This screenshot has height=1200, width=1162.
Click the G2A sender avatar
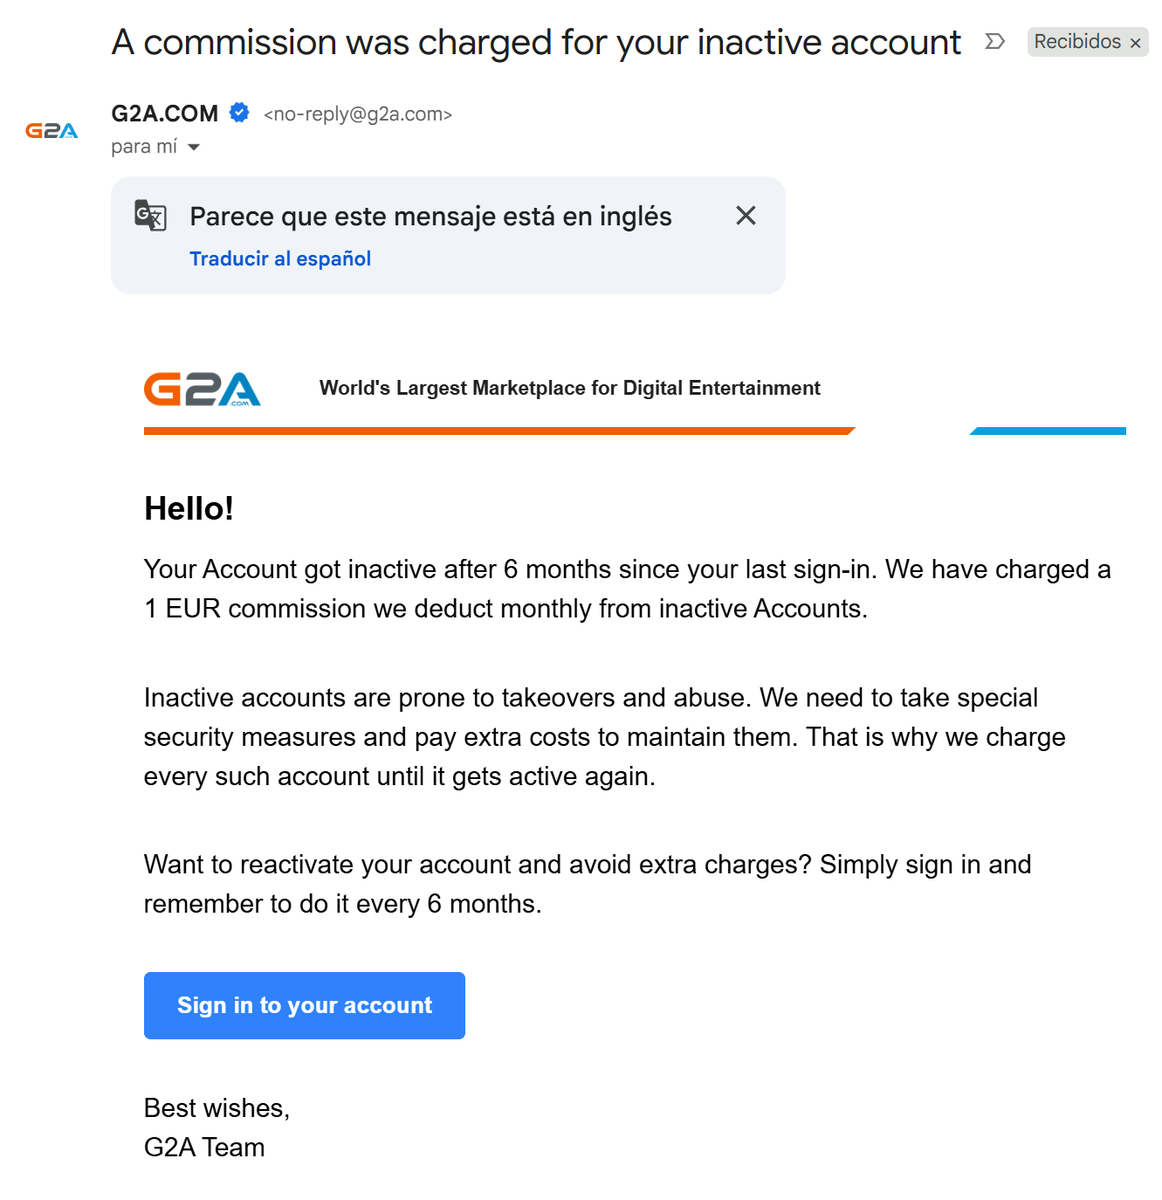51,131
